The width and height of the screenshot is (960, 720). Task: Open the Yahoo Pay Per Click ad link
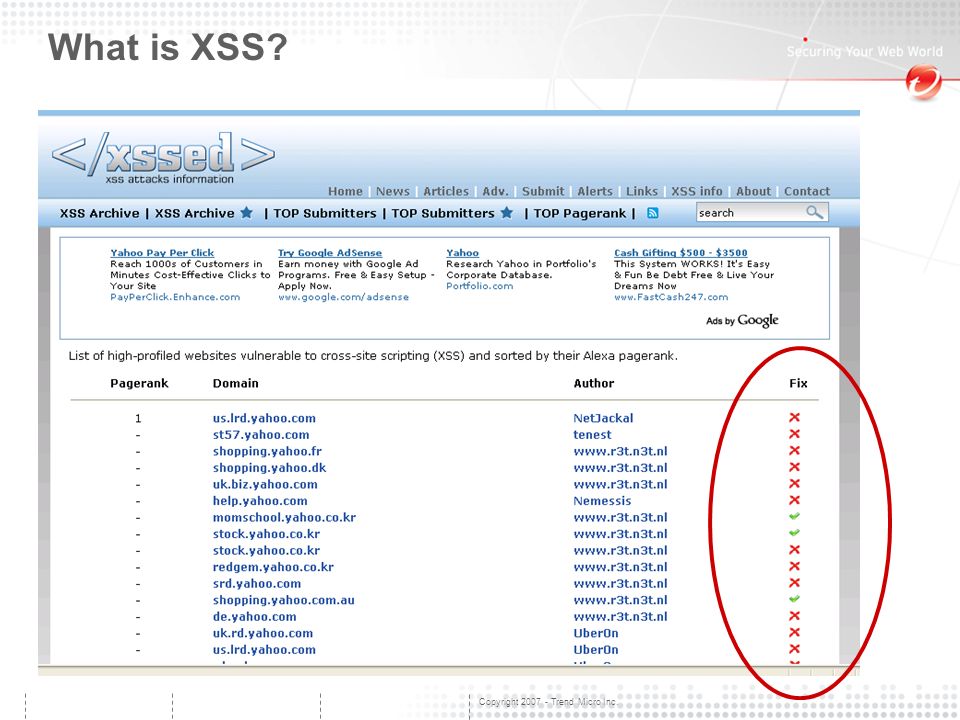162,252
